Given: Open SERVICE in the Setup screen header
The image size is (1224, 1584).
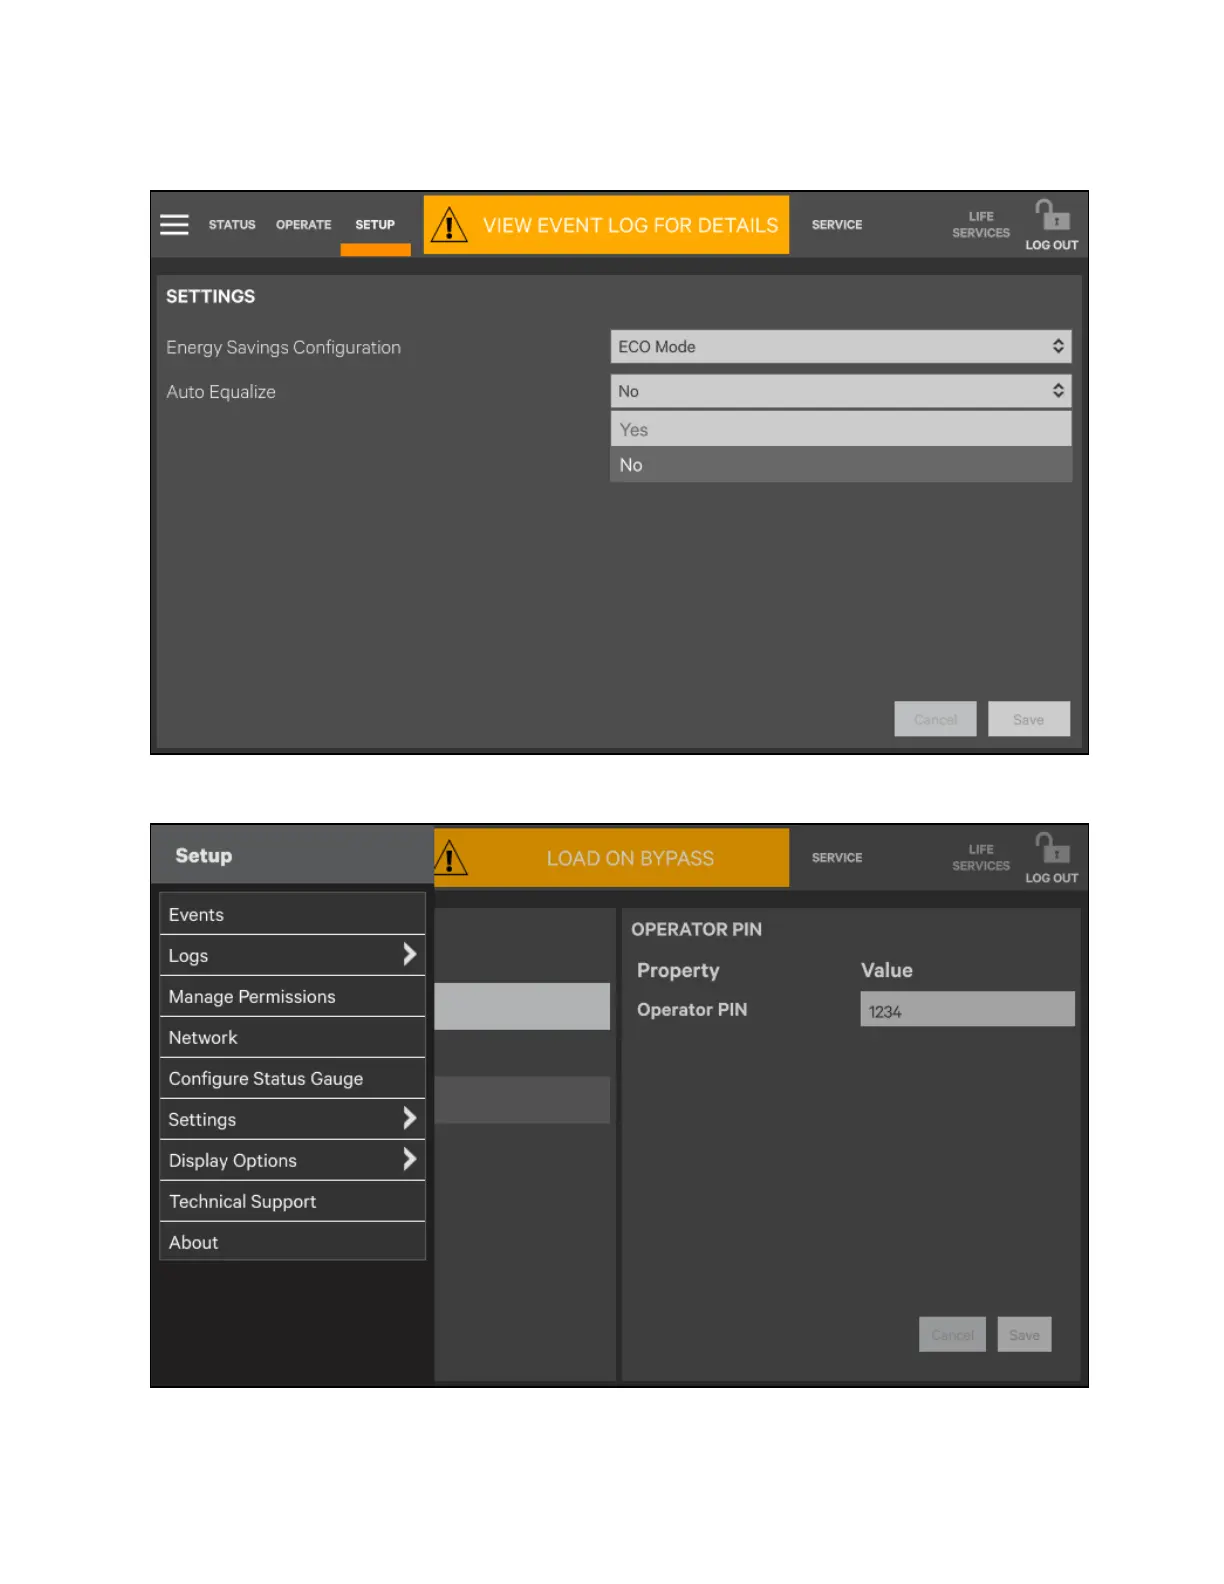Looking at the screenshot, I should coord(837,858).
